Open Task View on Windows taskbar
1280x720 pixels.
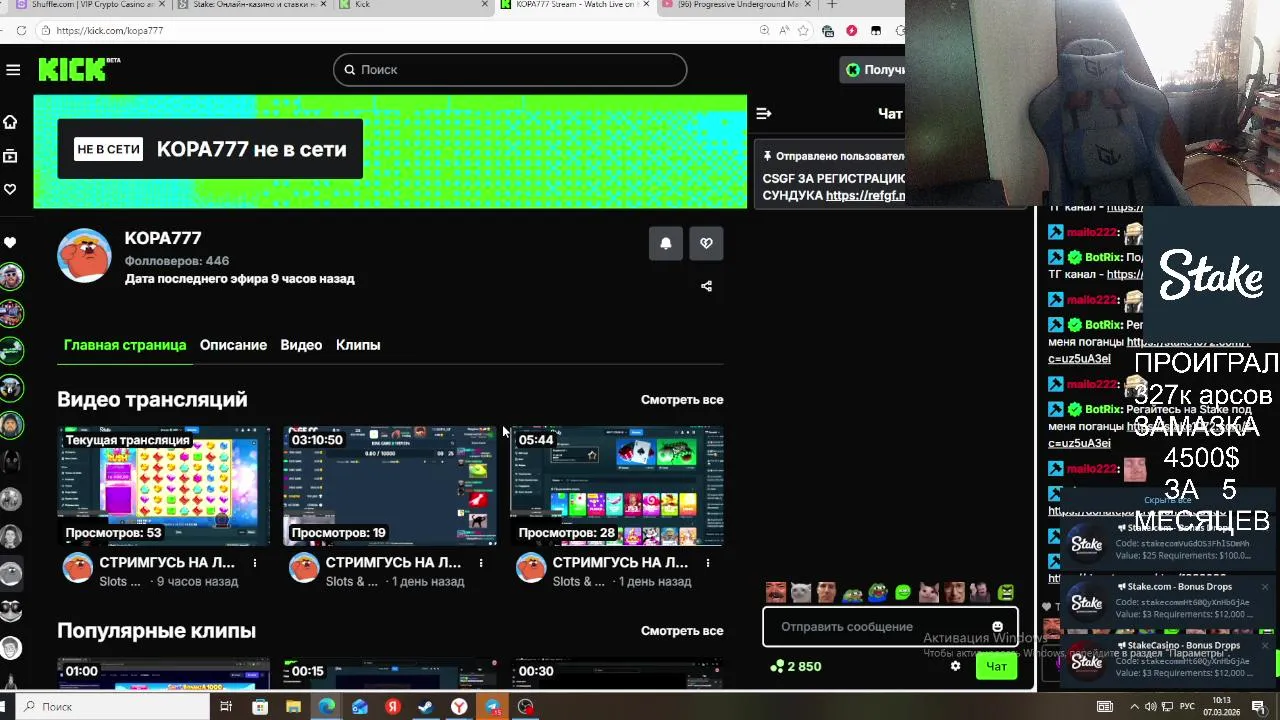(226, 707)
